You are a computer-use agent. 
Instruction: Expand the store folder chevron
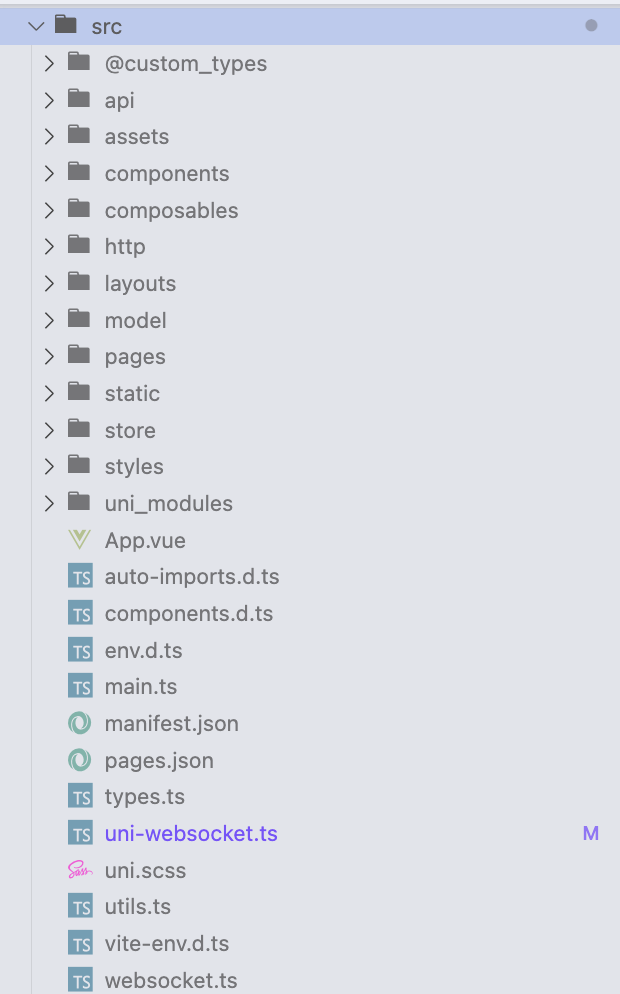click(49, 430)
